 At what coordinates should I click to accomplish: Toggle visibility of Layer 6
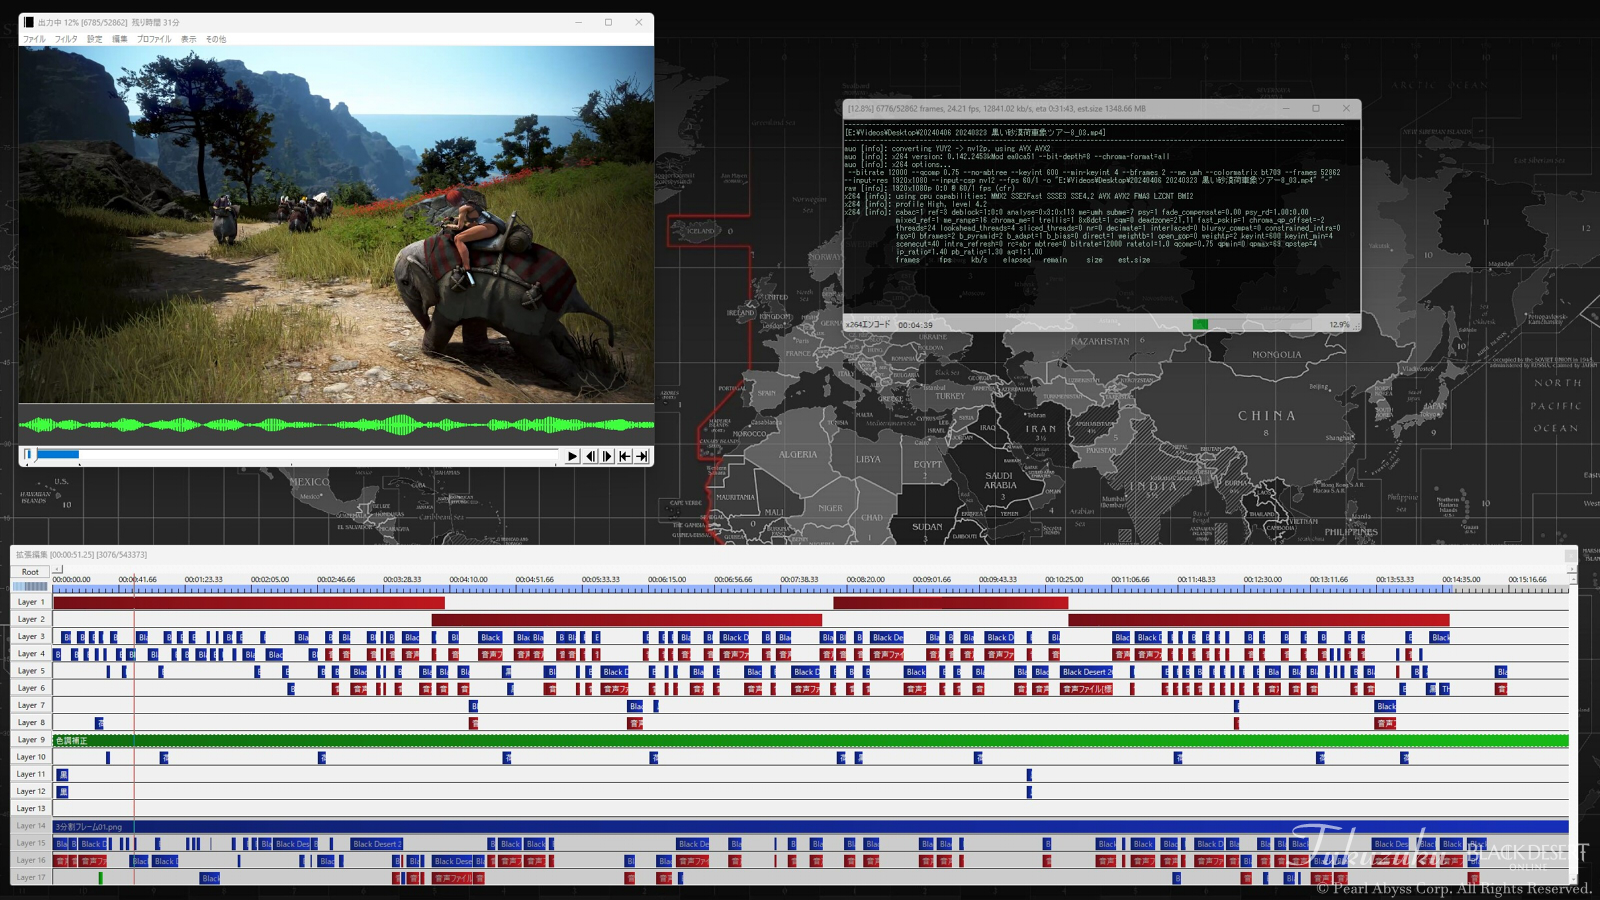[30, 688]
